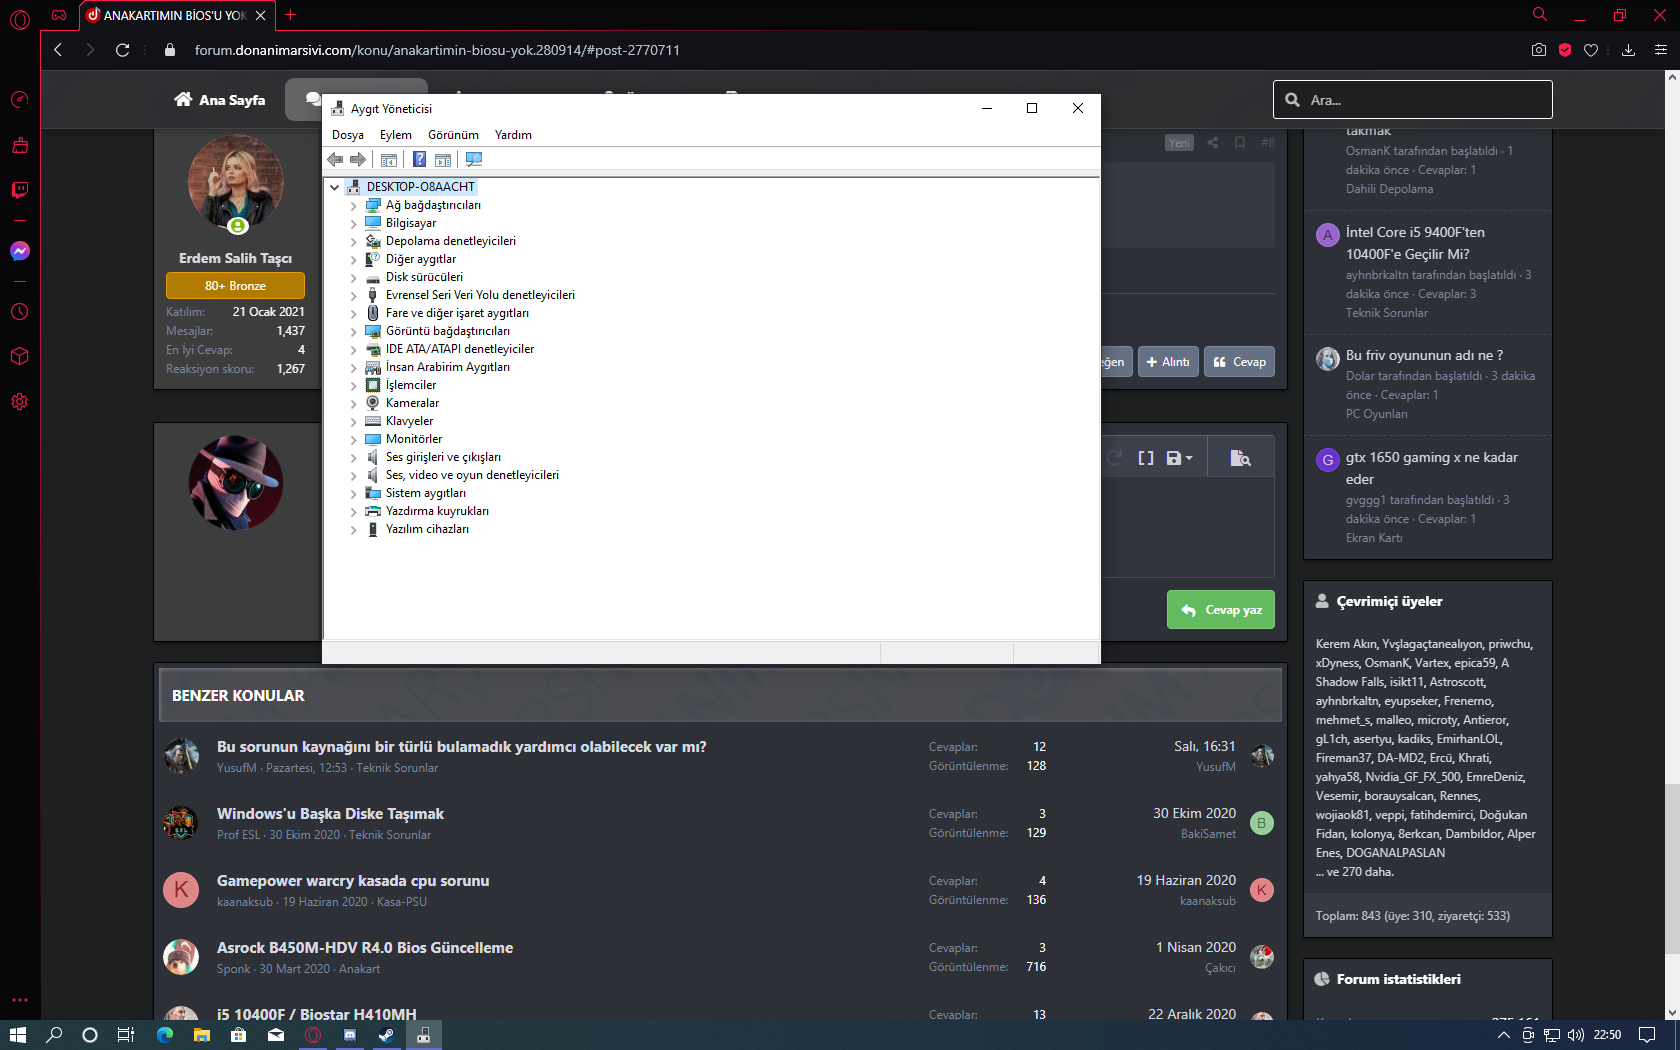Toggle BB code brackets in the reply editor
Viewport: 1680px width, 1050px height.
[x=1146, y=458]
